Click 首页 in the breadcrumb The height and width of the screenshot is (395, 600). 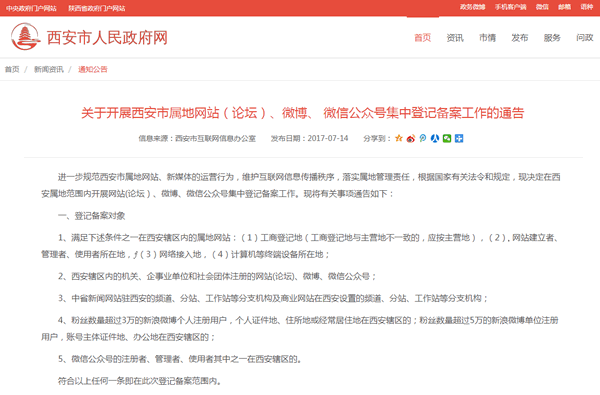click(x=12, y=69)
